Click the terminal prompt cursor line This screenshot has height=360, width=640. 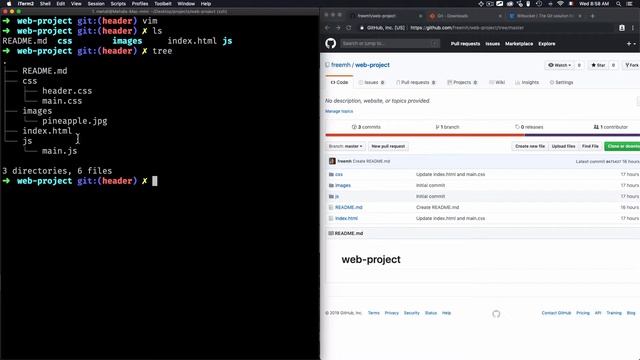[x=154, y=181]
